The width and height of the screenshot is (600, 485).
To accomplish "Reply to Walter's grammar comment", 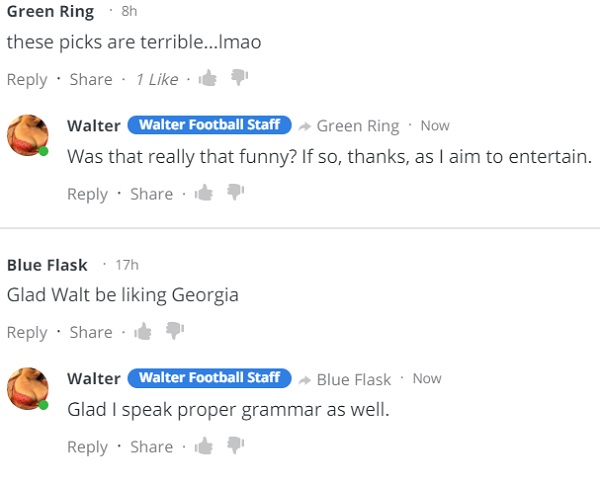I will coord(88,447).
